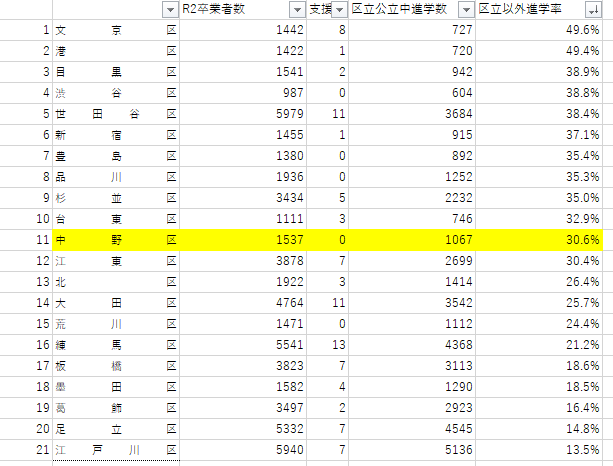Select the 渋谷区 name cell

pos(116,93)
